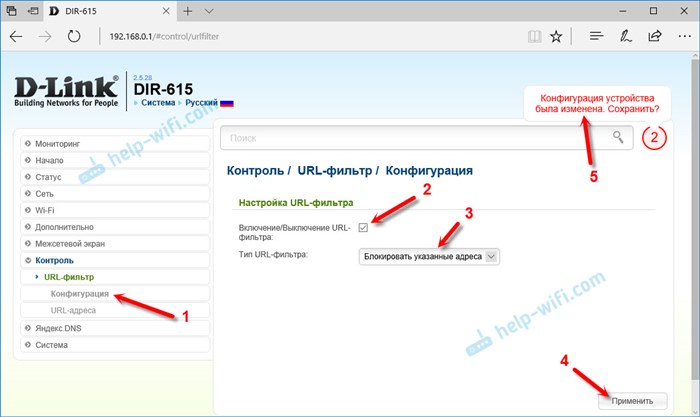The height and width of the screenshot is (417, 700).
Task: Click Контроль in the breadcrumb heading
Action: click(255, 171)
